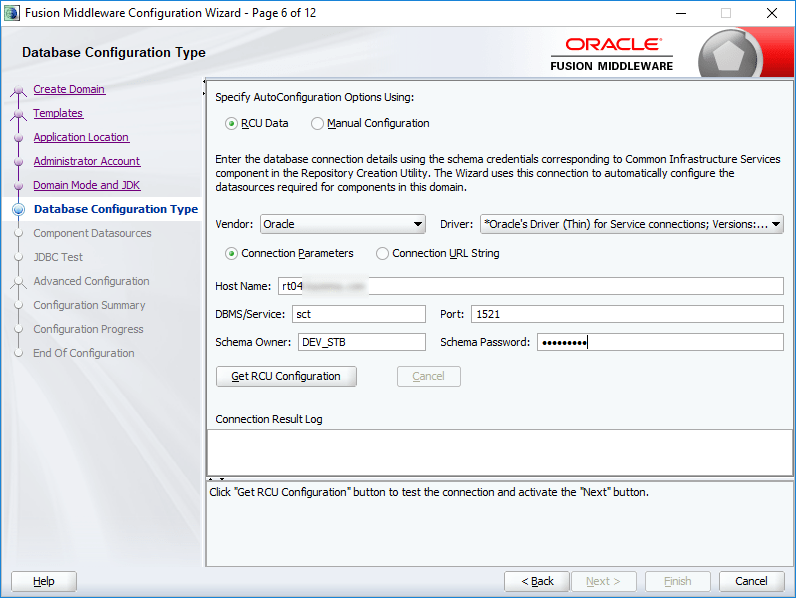Screen dimensions: 796x598
Task: Open the Administrator Account step link
Action: (87, 161)
